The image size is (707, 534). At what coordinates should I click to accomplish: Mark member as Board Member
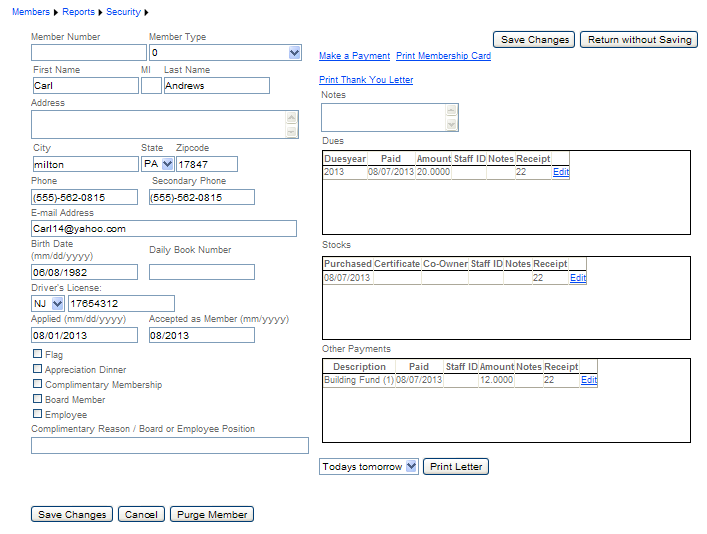37,399
